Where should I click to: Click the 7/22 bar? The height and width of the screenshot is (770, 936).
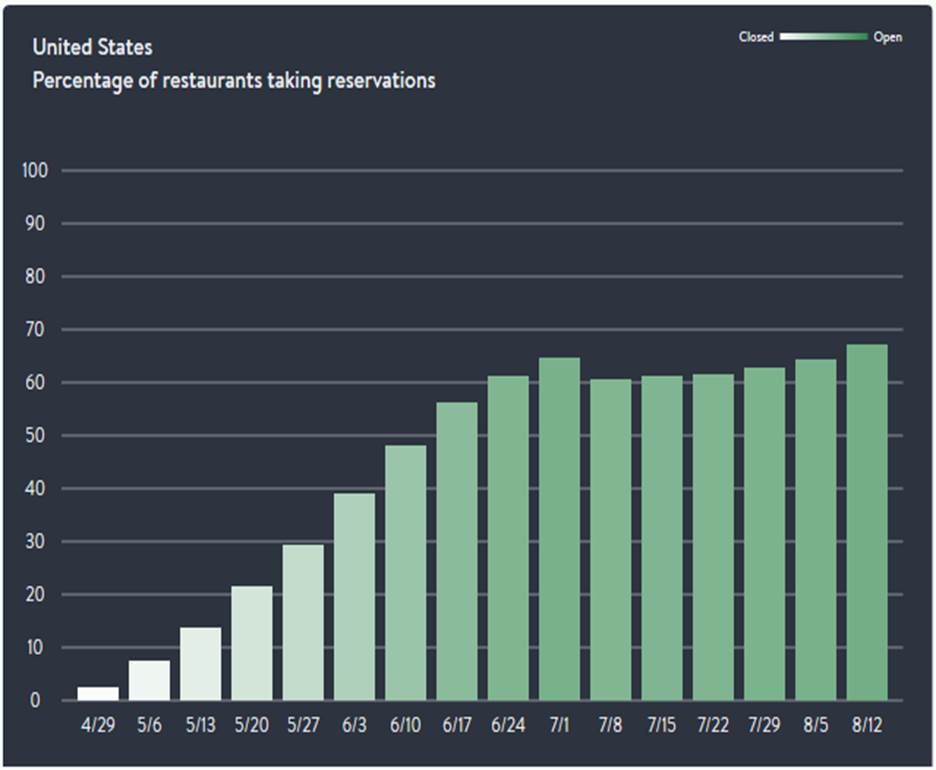[x=713, y=537]
